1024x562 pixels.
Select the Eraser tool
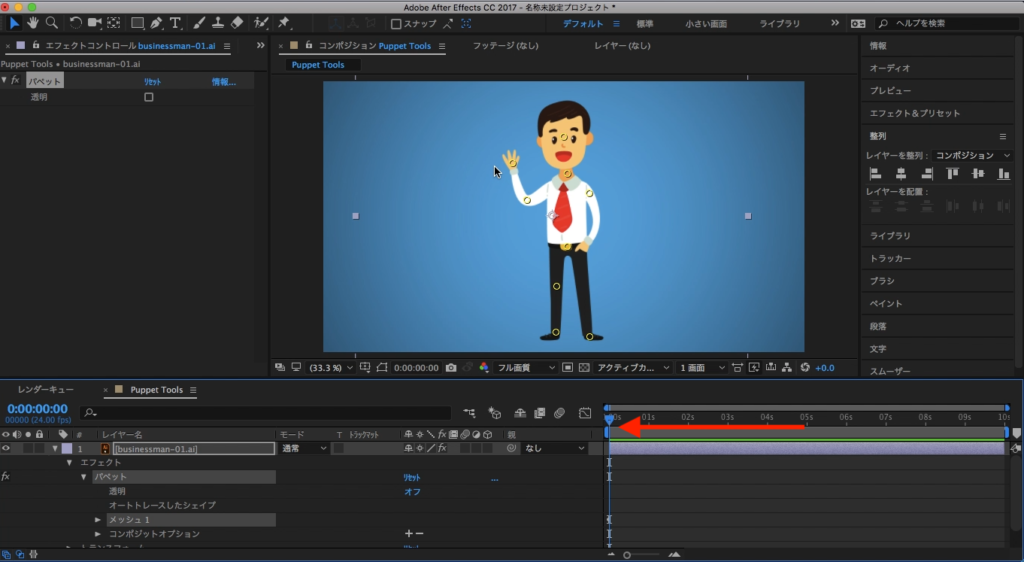click(x=237, y=22)
